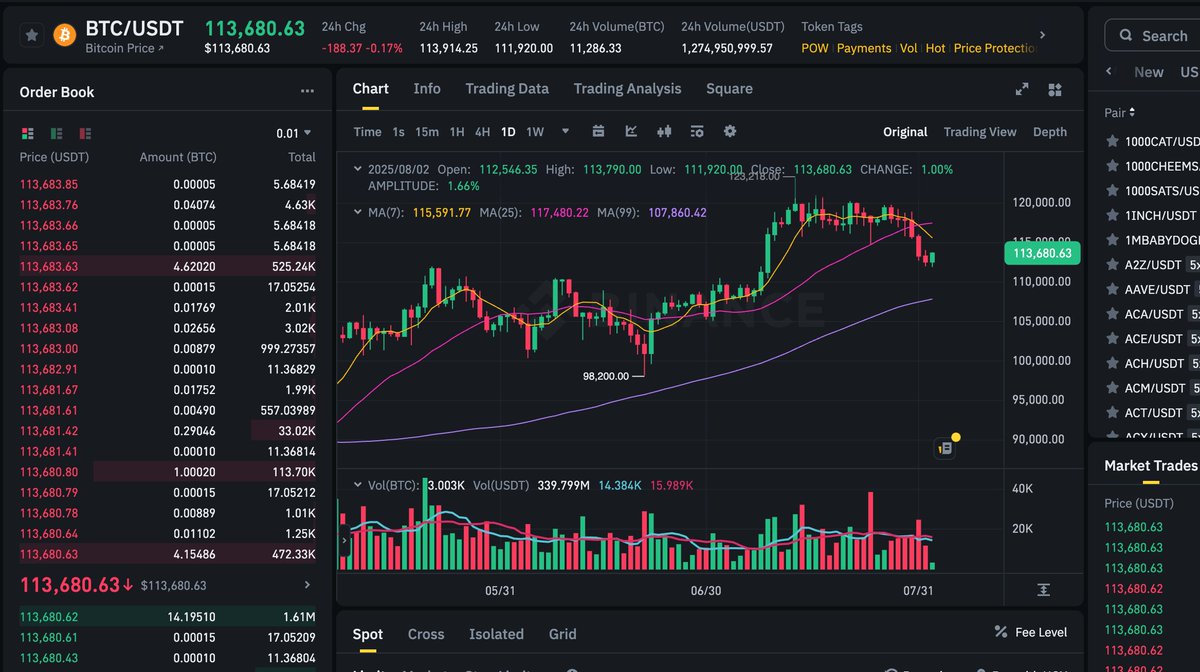1200x672 pixels.
Task: Favorite BTC/USDT with the star icon
Action: click(x=32, y=36)
